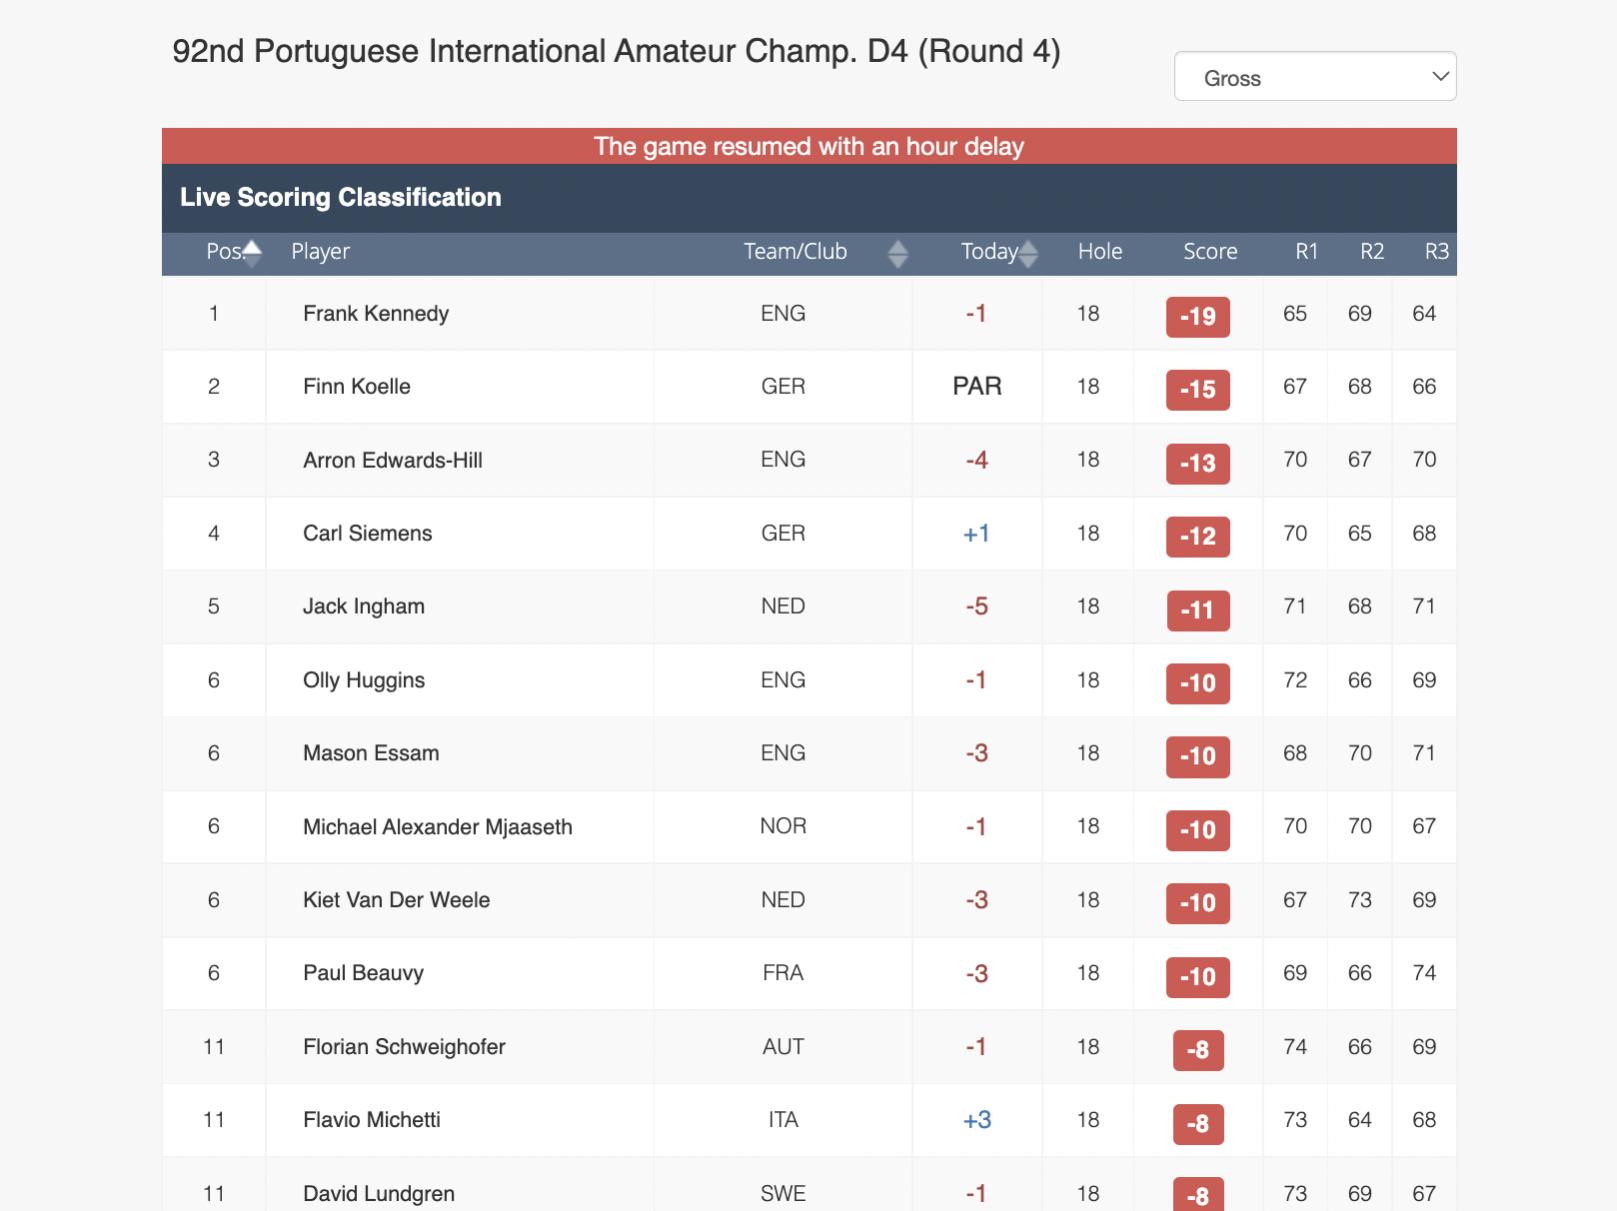Click Carl Siemens' -12 score badge

coord(1197,536)
